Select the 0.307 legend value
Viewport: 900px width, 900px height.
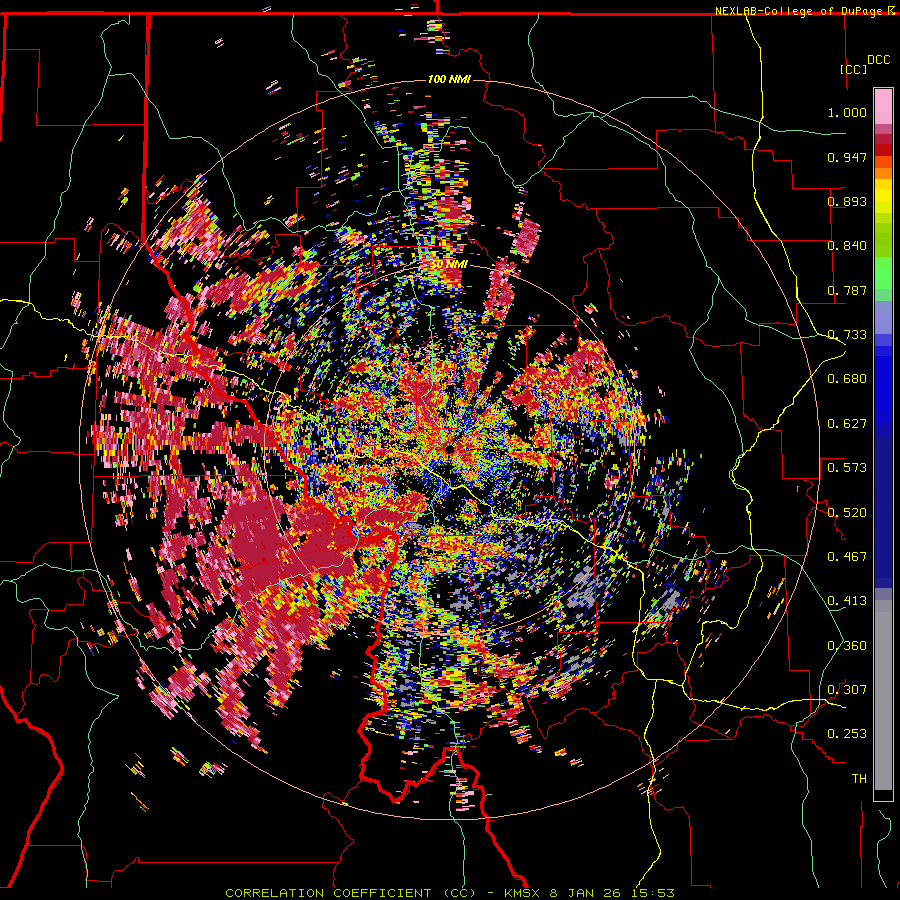pos(847,690)
